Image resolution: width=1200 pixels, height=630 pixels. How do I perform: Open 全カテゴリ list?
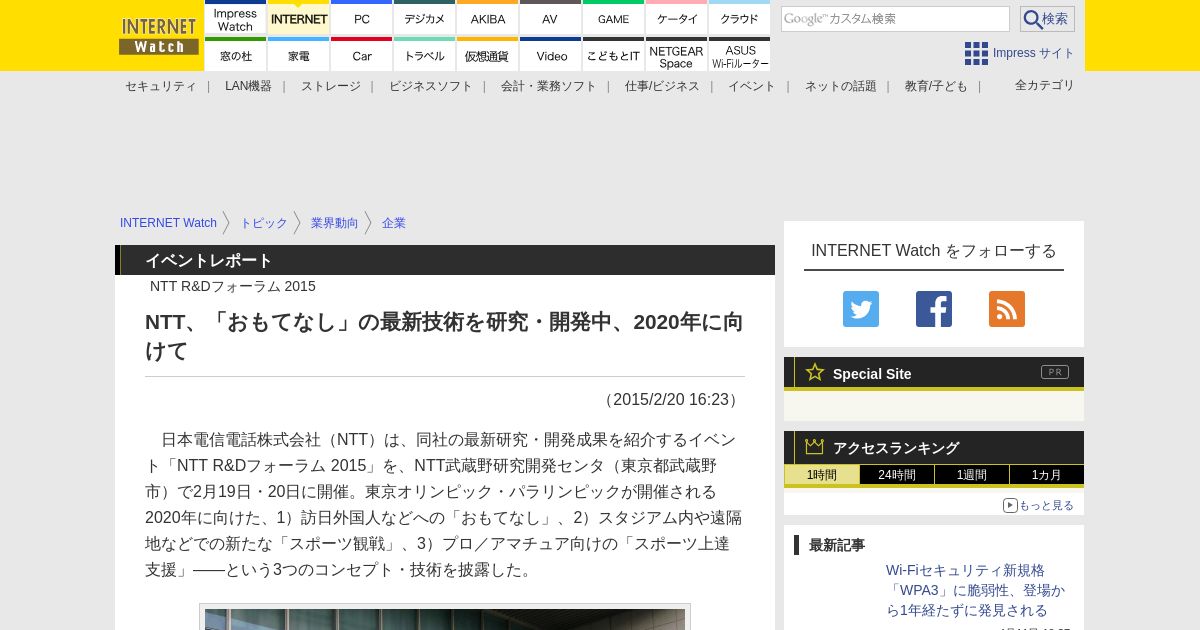tap(1045, 85)
